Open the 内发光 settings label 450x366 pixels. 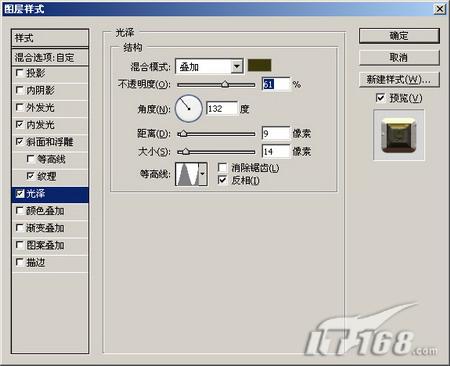tap(40, 125)
